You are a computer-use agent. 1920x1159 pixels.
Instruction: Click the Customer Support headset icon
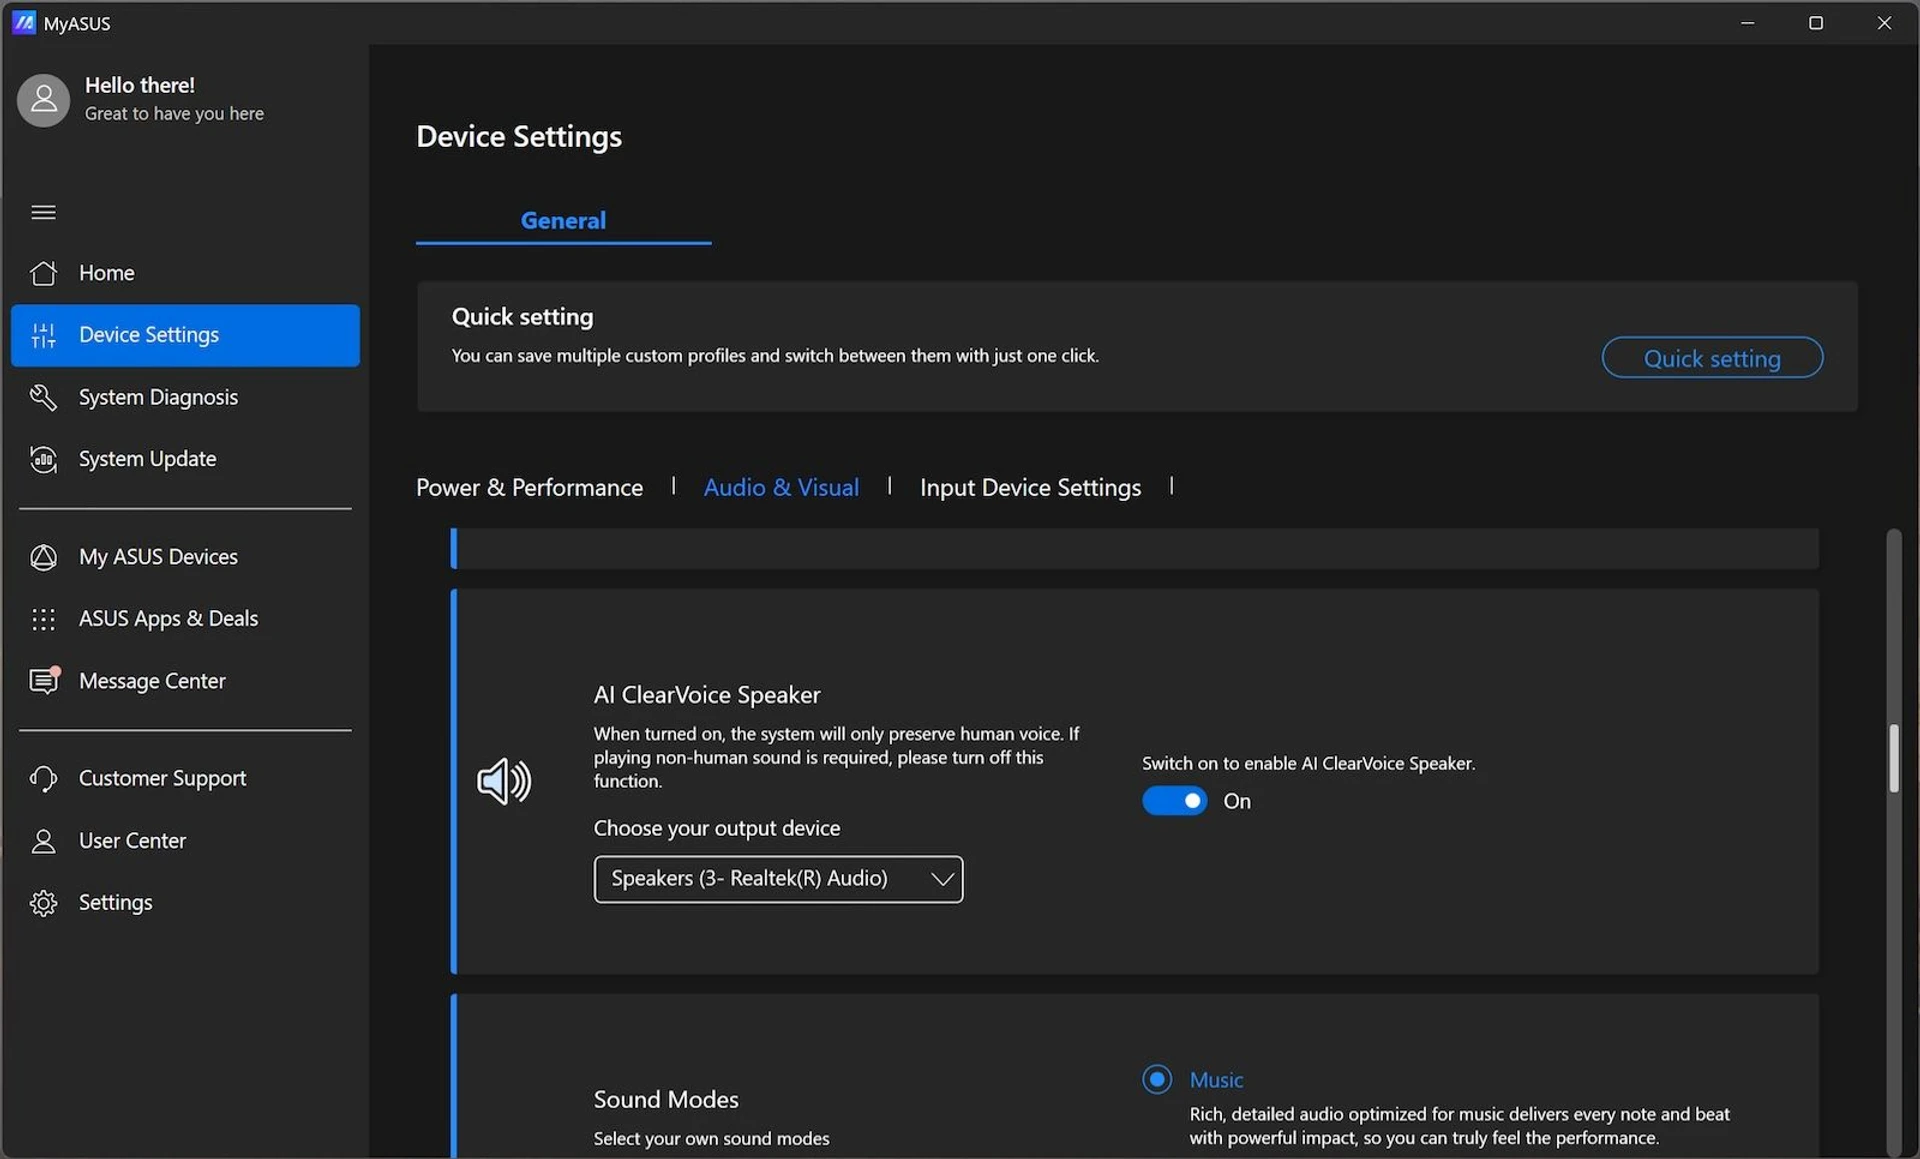tap(43, 778)
